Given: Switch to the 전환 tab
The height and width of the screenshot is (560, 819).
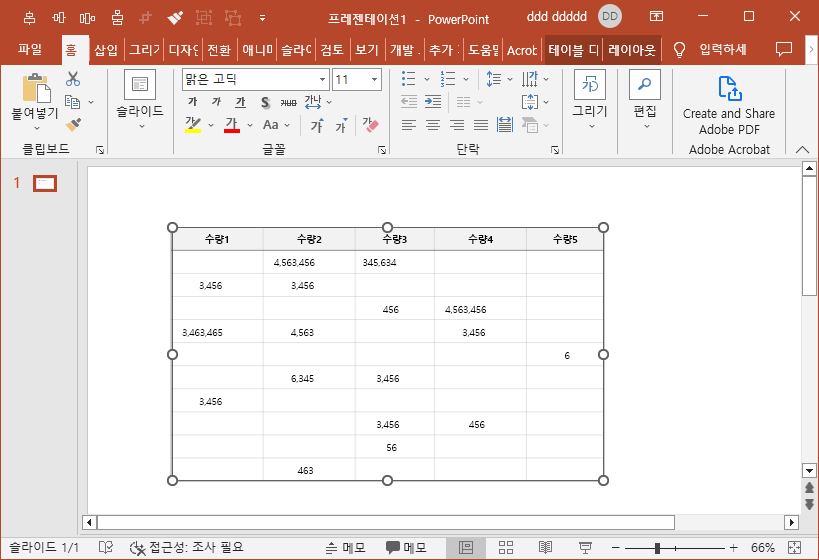Looking at the screenshot, I should [x=219, y=50].
